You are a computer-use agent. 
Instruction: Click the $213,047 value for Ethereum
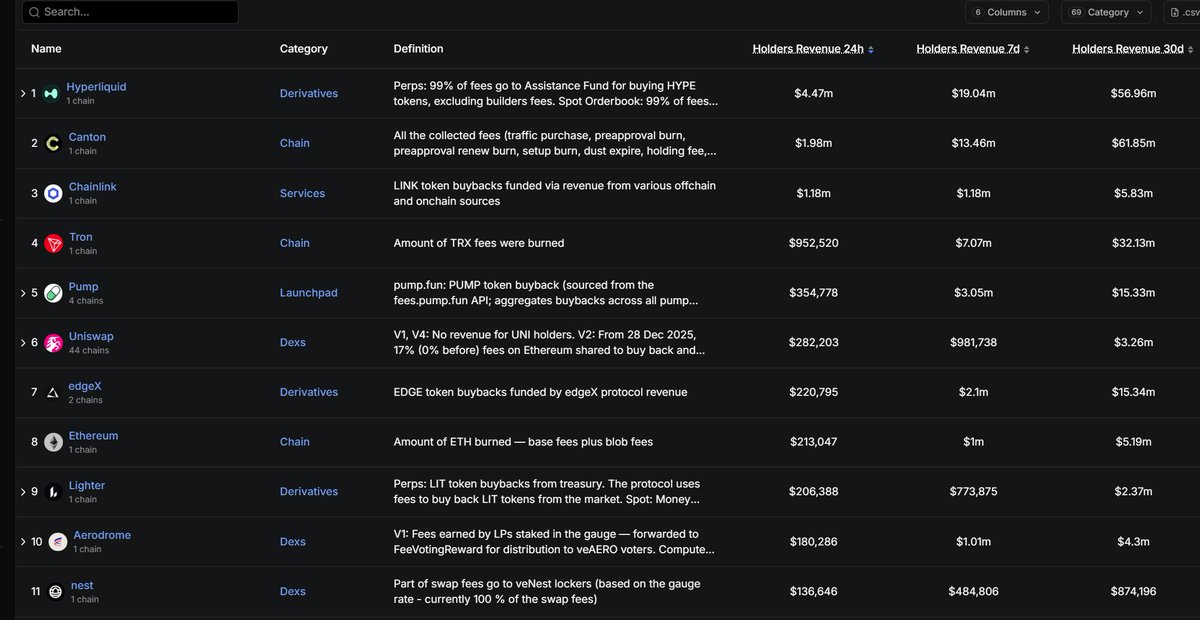[x=813, y=441]
